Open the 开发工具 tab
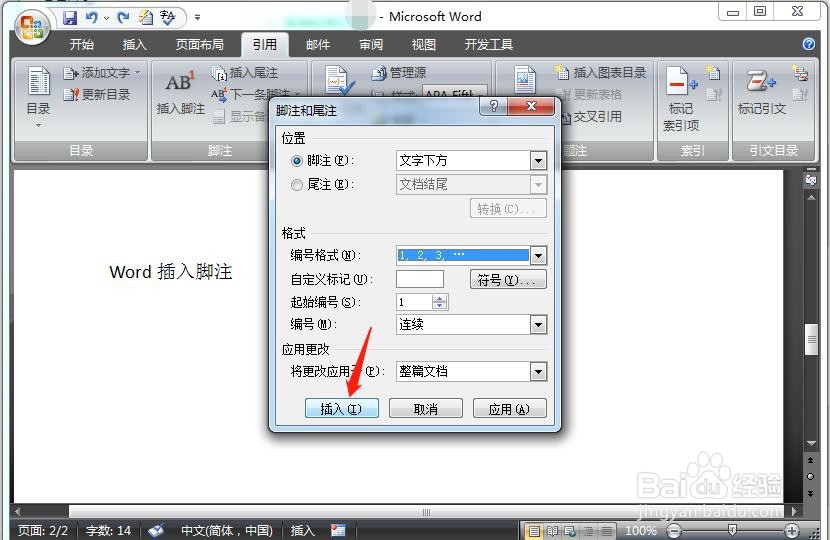Viewport: 830px width, 540px height. [489, 44]
